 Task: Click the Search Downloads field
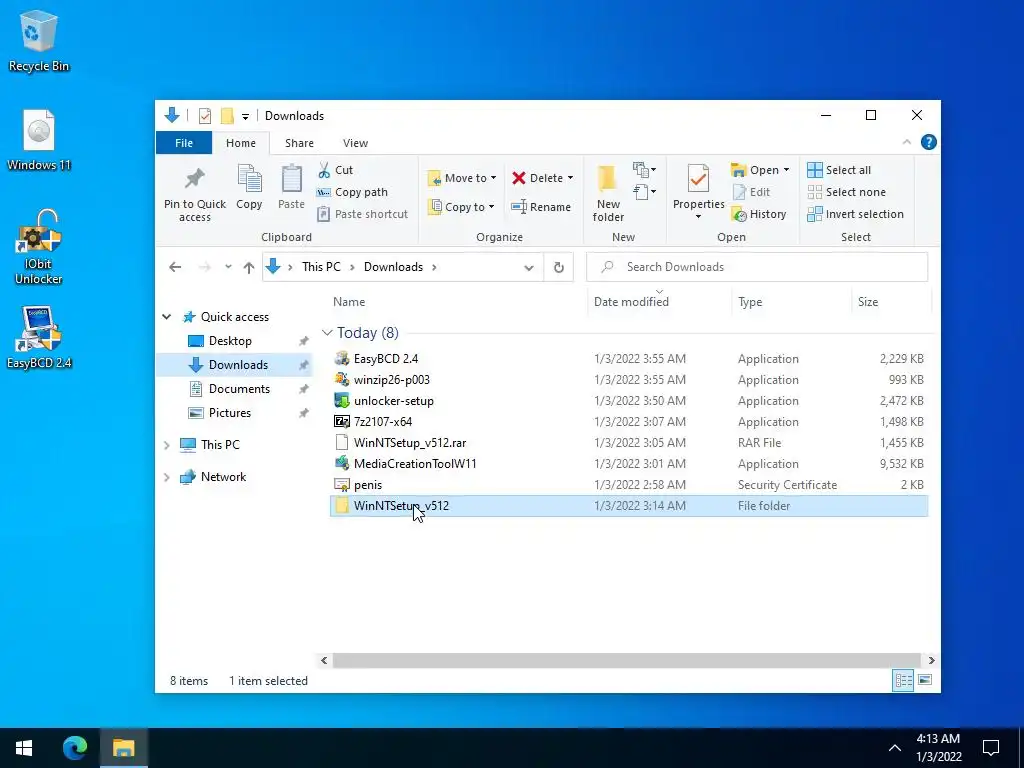[x=757, y=267]
